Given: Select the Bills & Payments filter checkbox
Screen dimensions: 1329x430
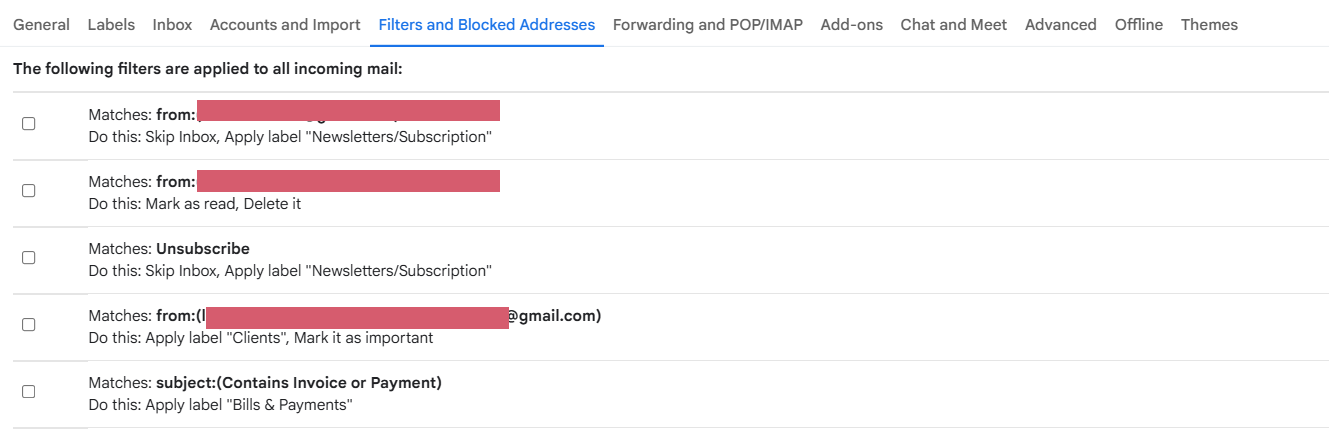Looking at the screenshot, I should (29, 392).
